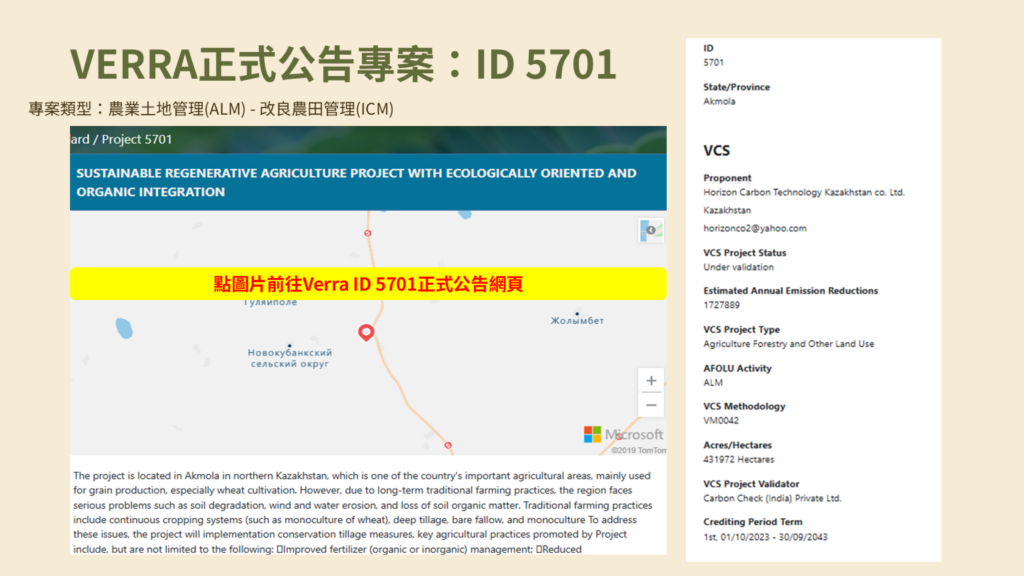Click the 'Under validation' project status
Image resolution: width=1024 pixels, height=576 pixels.
[738, 267]
